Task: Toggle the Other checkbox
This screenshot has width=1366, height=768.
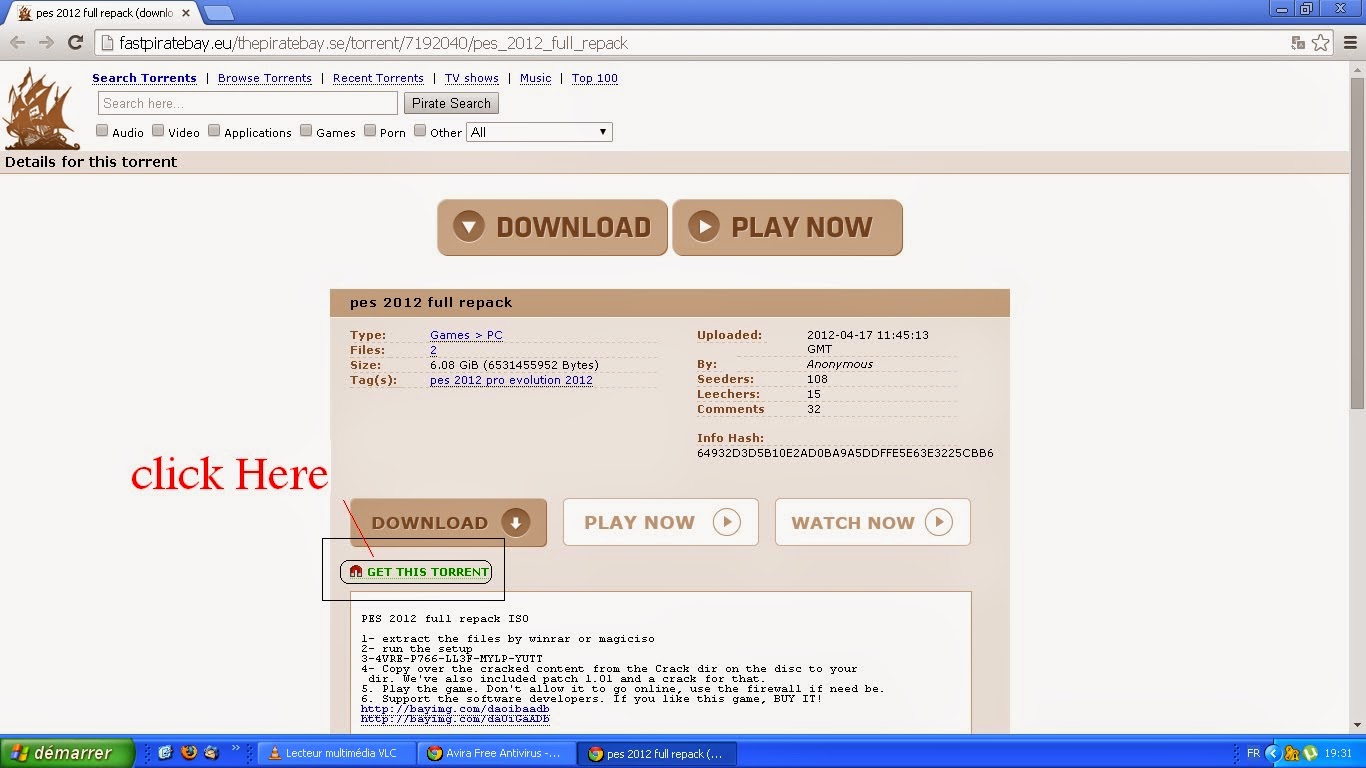Action: [x=420, y=131]
